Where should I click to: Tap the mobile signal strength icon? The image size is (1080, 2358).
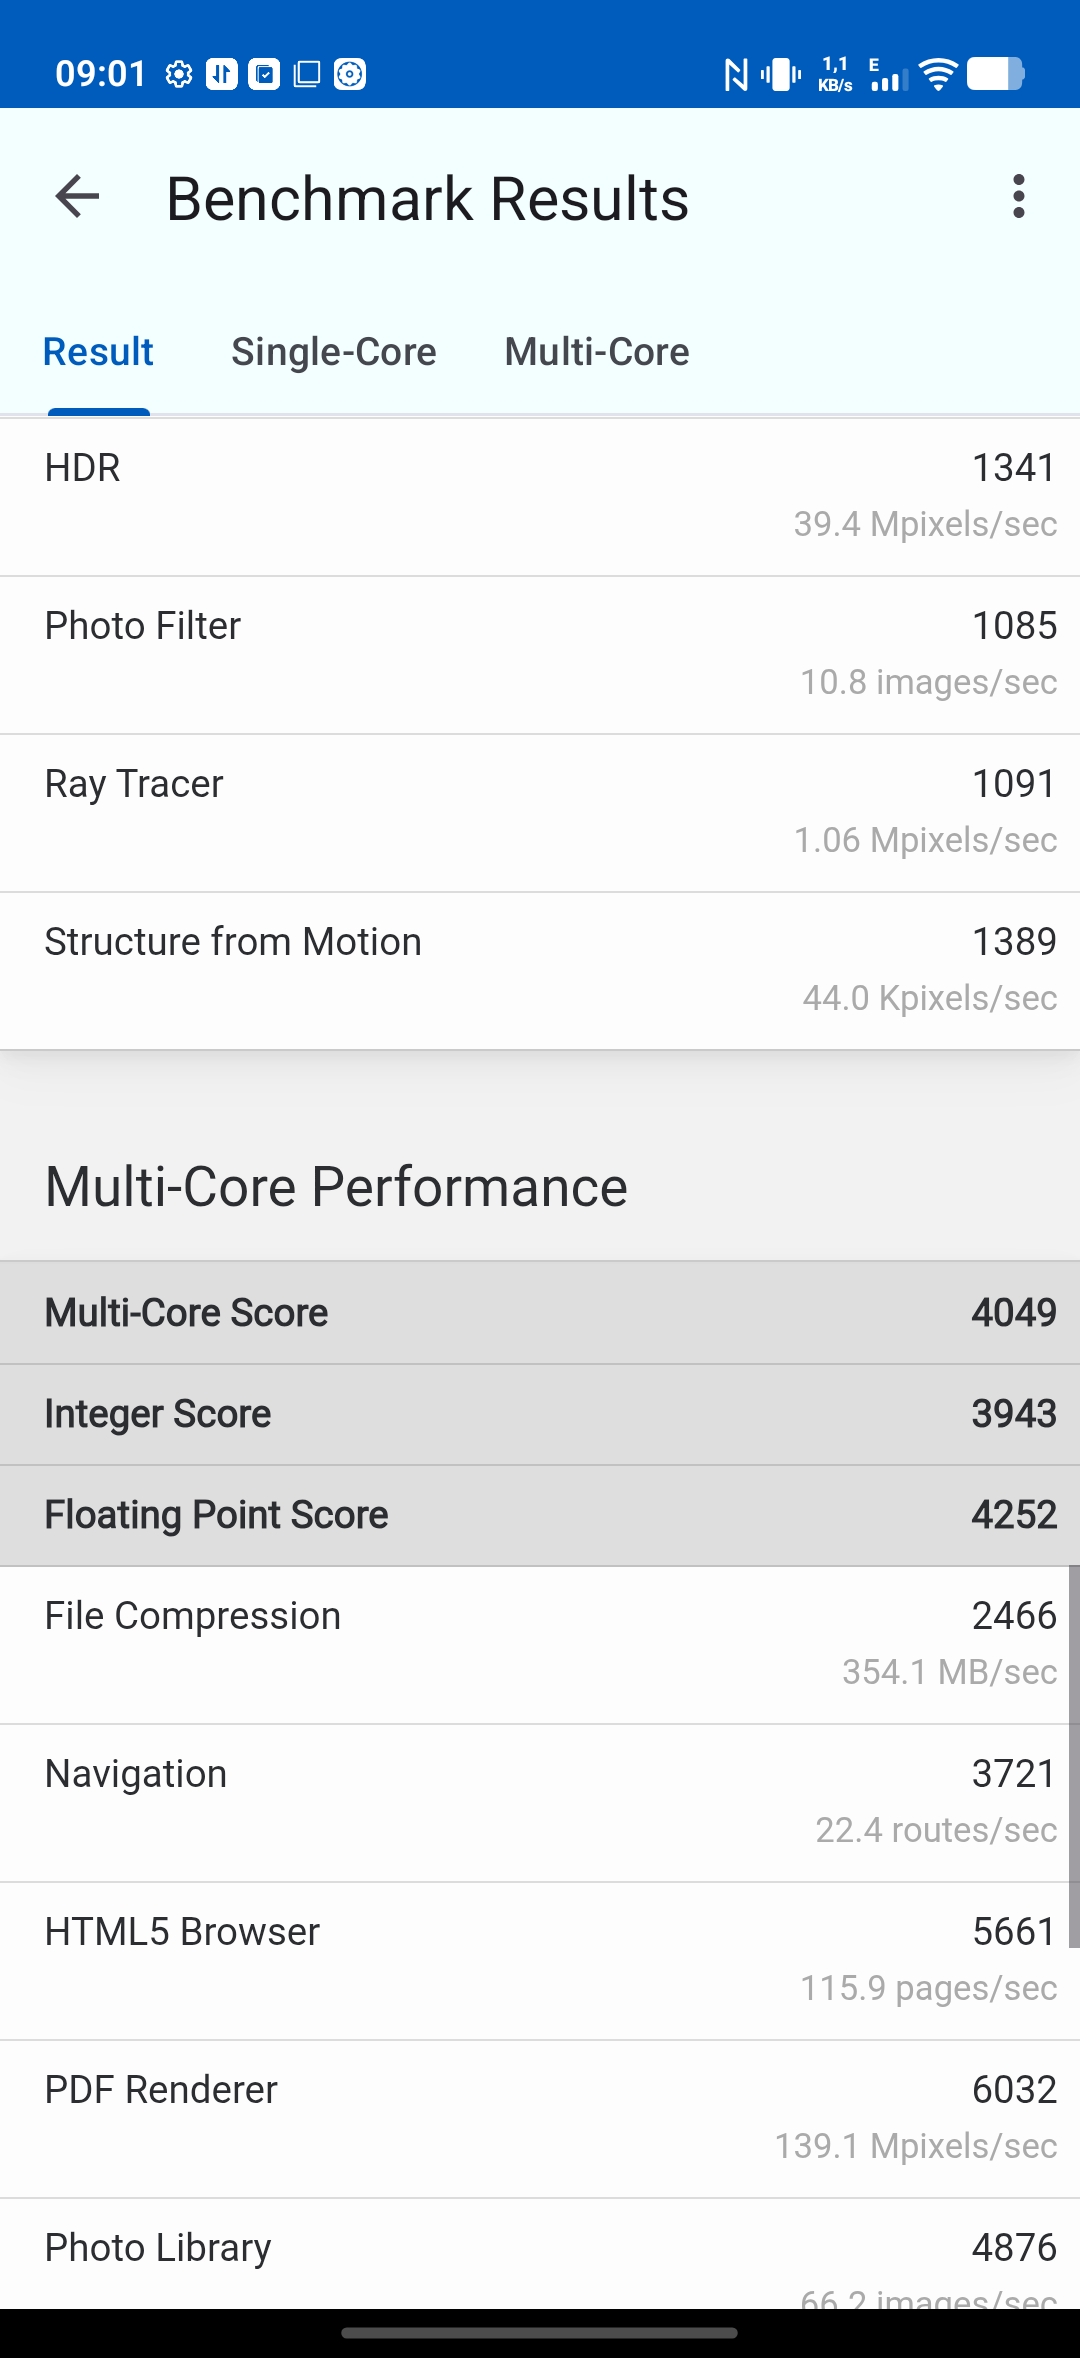tap(889, 76)
